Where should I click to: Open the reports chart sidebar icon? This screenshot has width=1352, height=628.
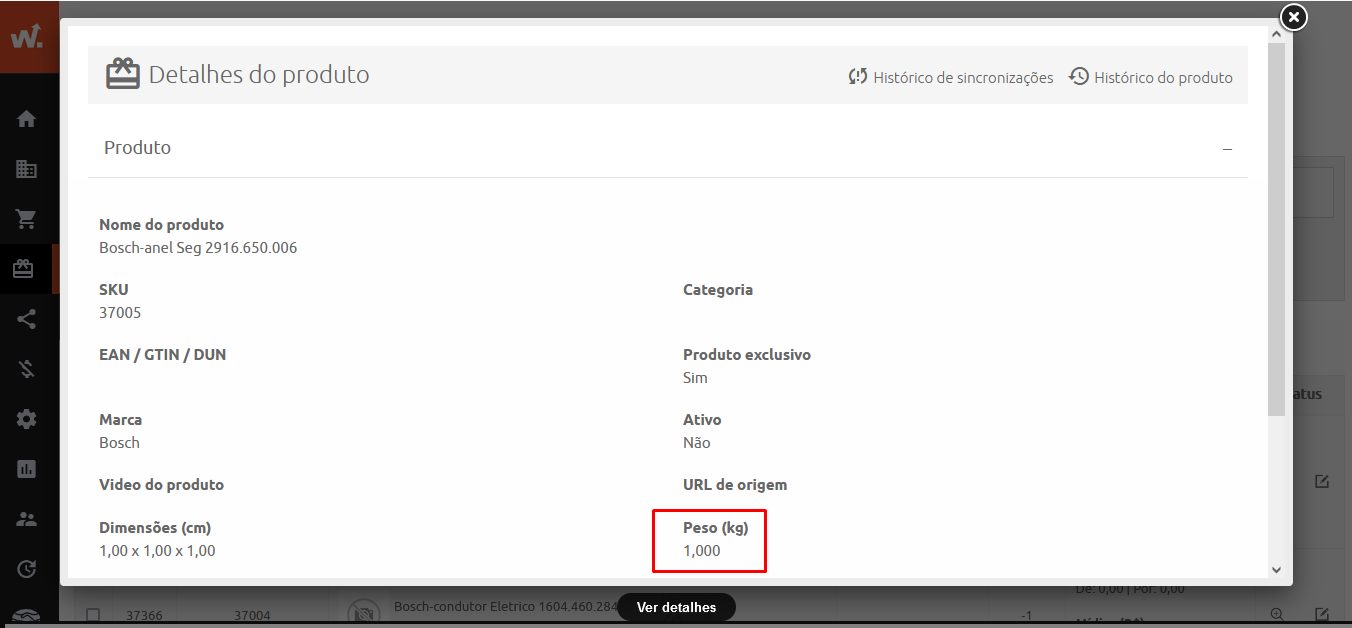pos(26,469)
